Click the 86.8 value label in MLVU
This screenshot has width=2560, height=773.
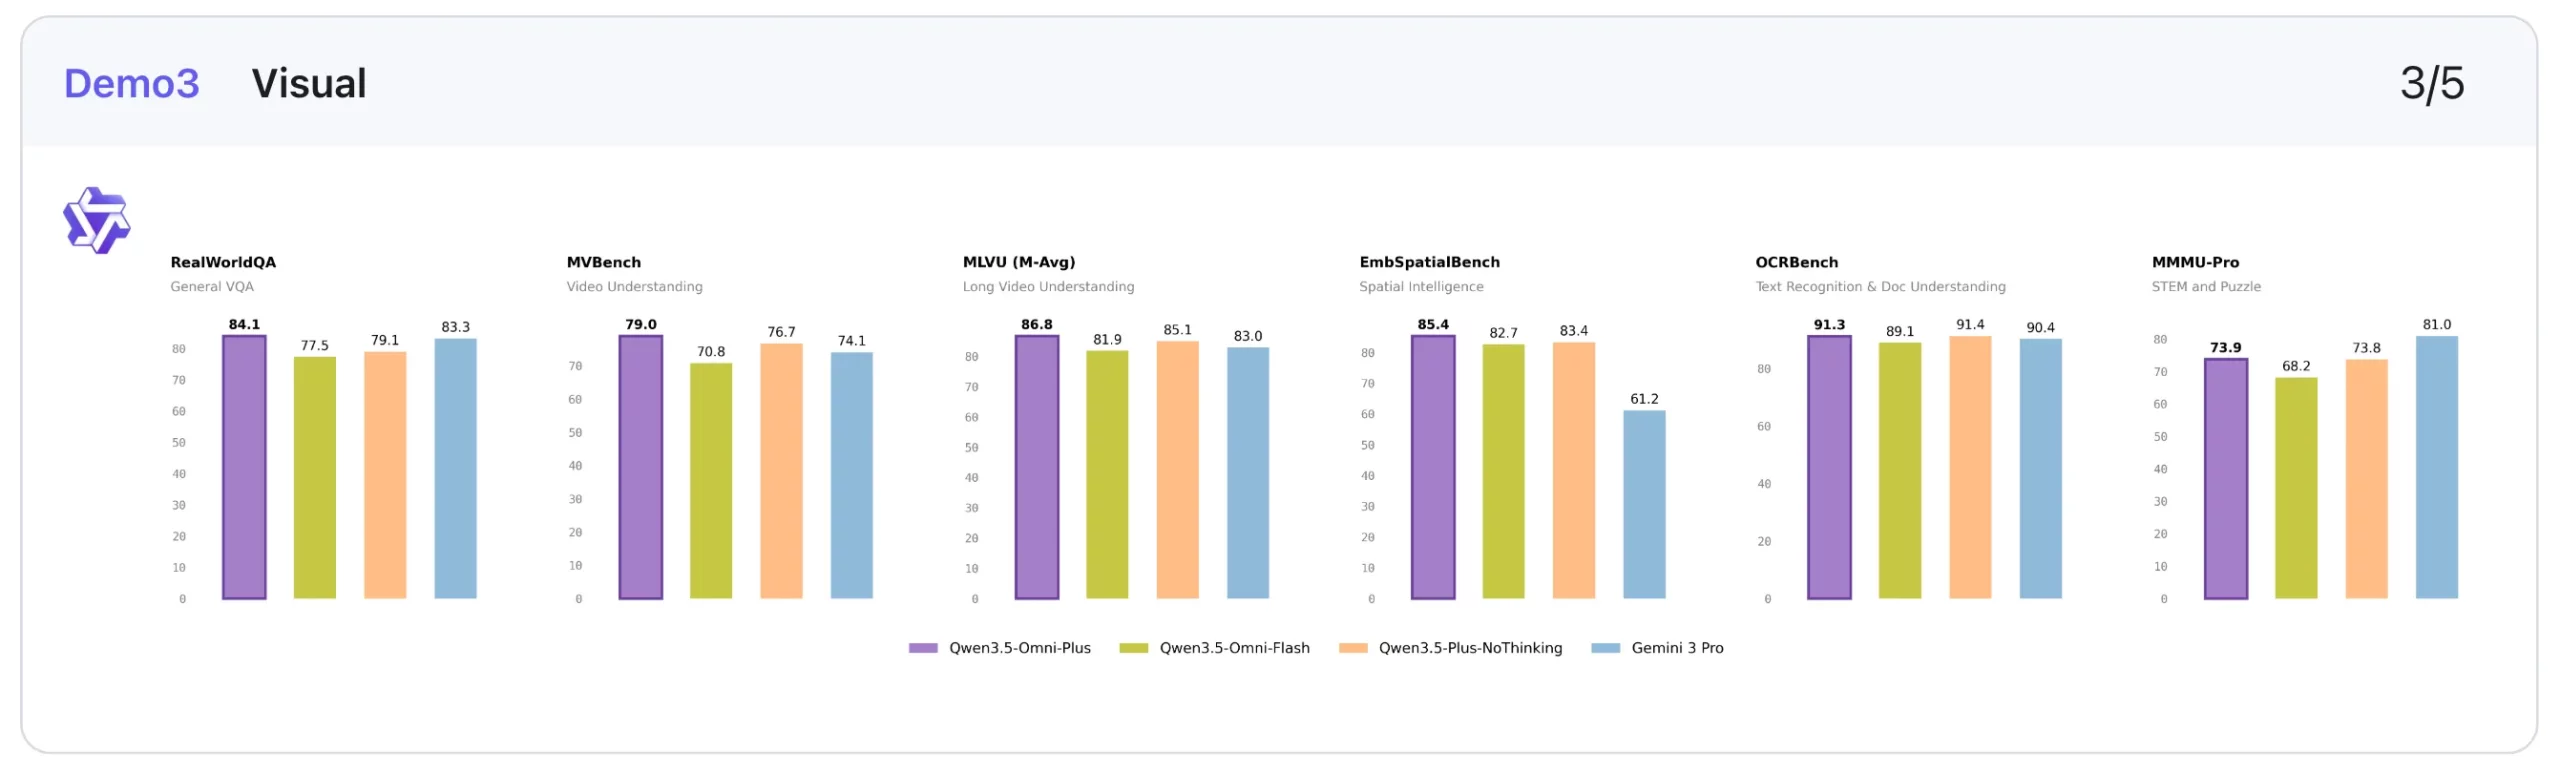coord(1037,325)
